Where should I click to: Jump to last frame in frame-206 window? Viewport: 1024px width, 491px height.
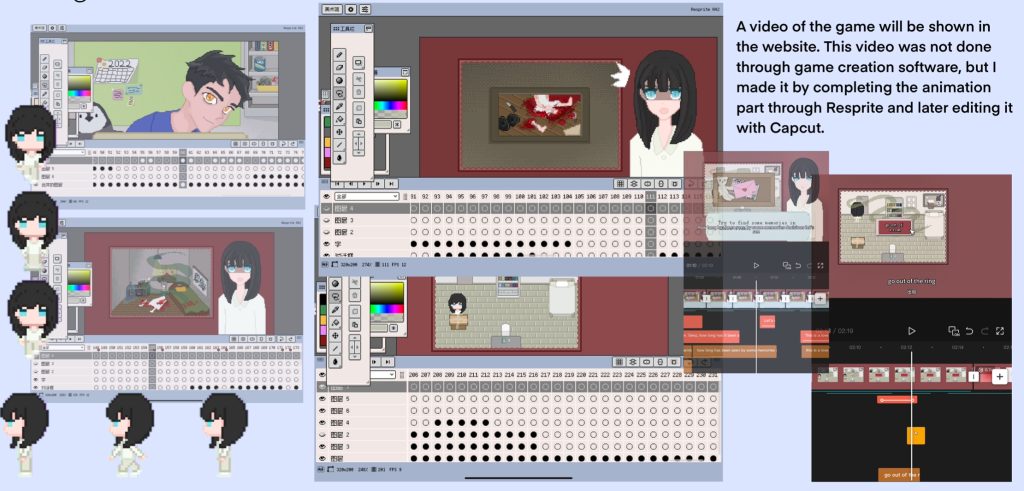389,362
